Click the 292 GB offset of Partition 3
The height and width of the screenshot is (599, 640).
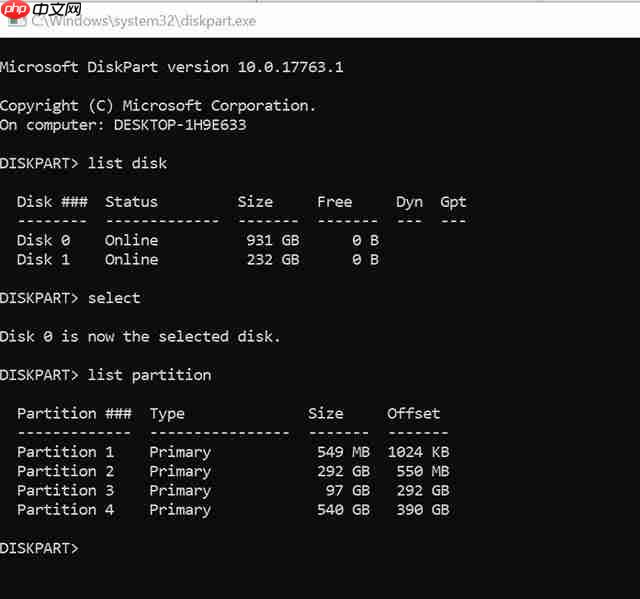click(423, 490)
